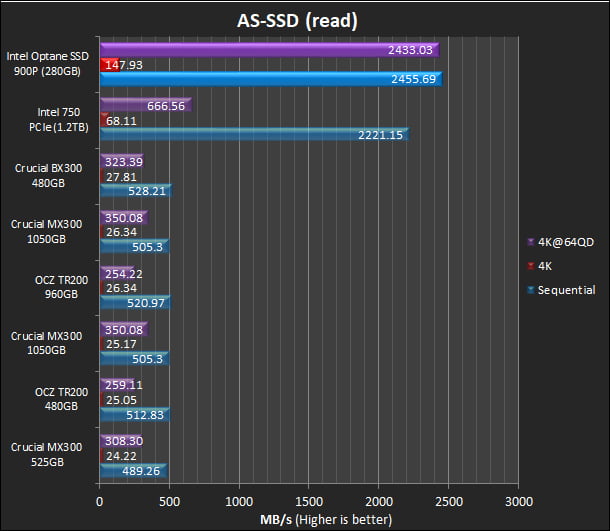Click the 500 axis tick label

click(x=169, y=501)
